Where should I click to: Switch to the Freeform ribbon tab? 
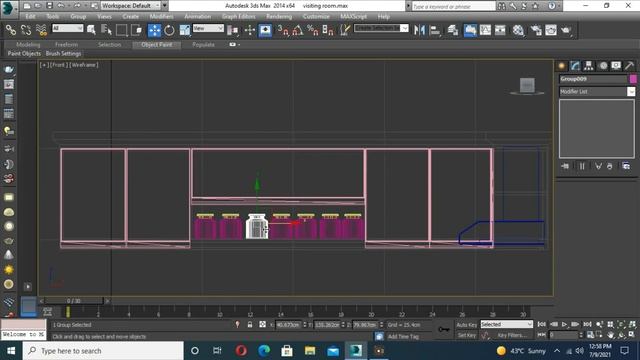(x=66, y=44)
